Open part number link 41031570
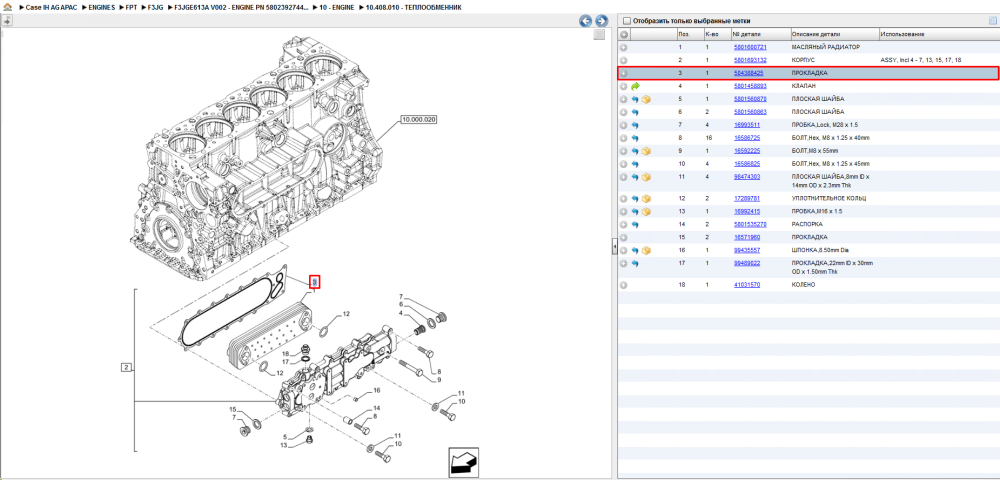 [747, 285]
